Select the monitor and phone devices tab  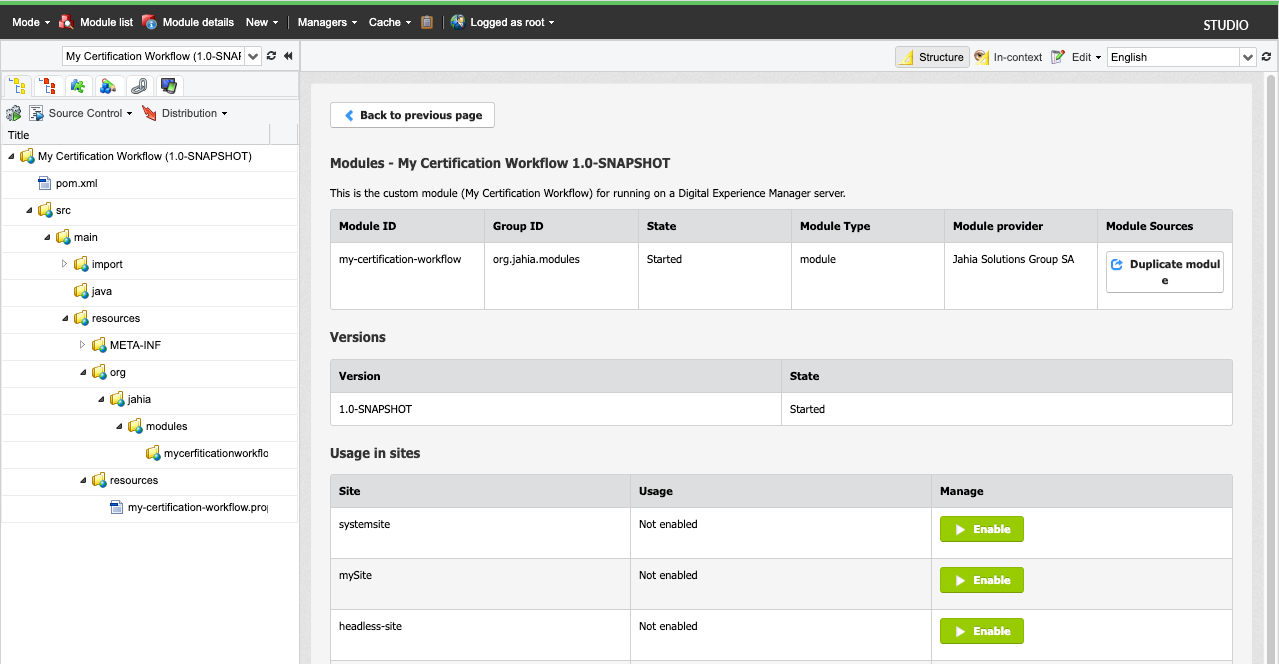coord(169,86)
